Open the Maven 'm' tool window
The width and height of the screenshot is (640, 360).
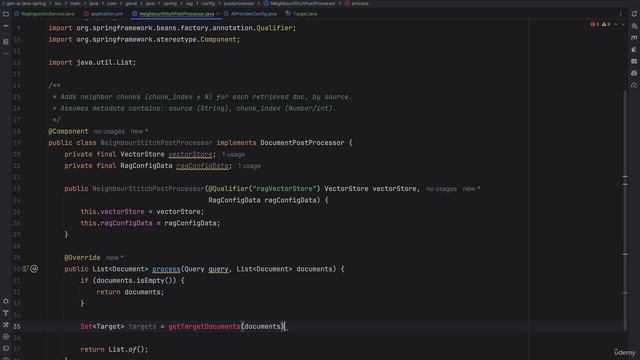click(634, 38)
